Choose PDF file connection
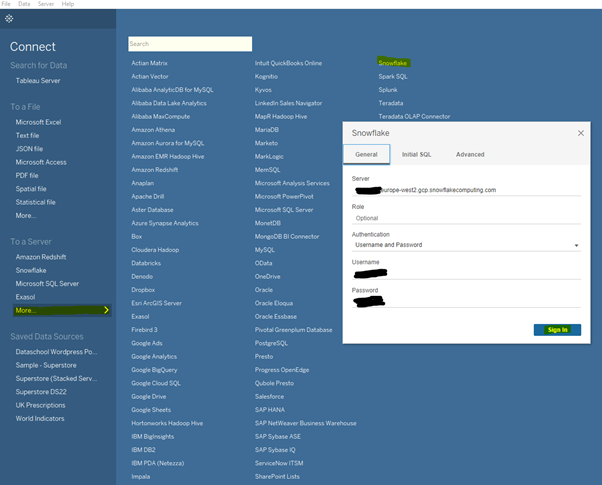 27,175
